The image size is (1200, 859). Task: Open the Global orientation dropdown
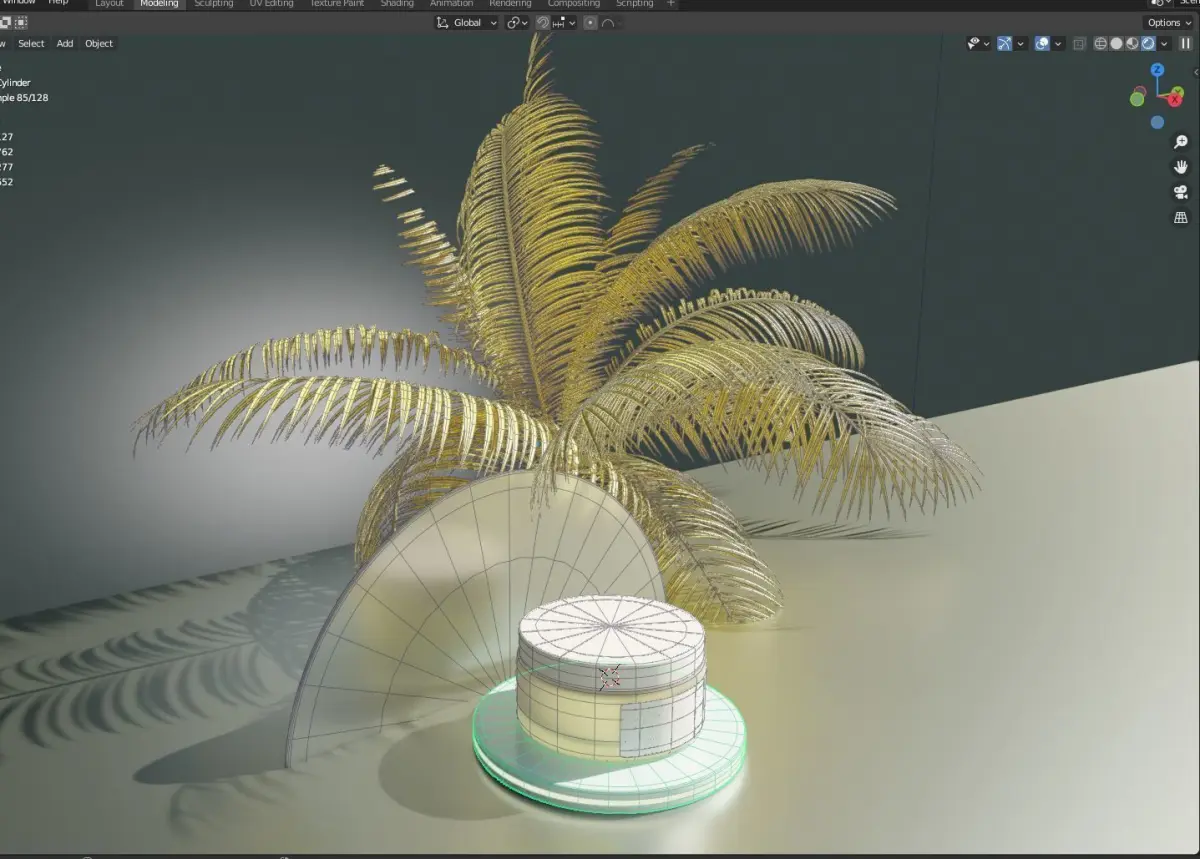(467, 22)
